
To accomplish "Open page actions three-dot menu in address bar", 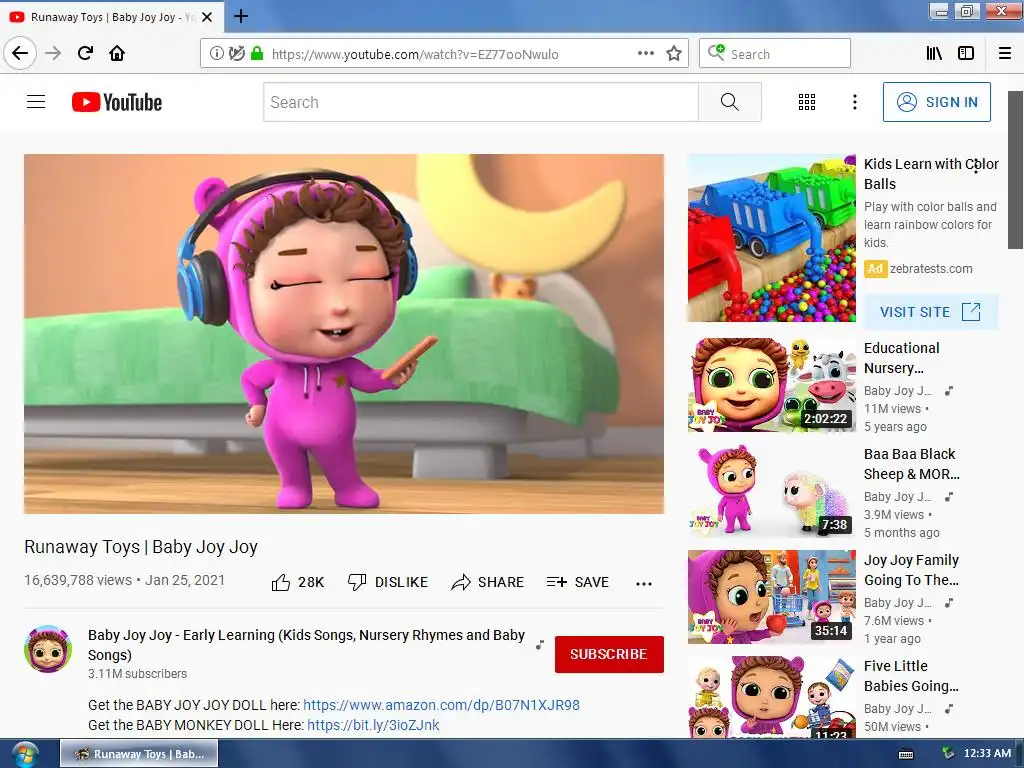I will pos(646,54).
